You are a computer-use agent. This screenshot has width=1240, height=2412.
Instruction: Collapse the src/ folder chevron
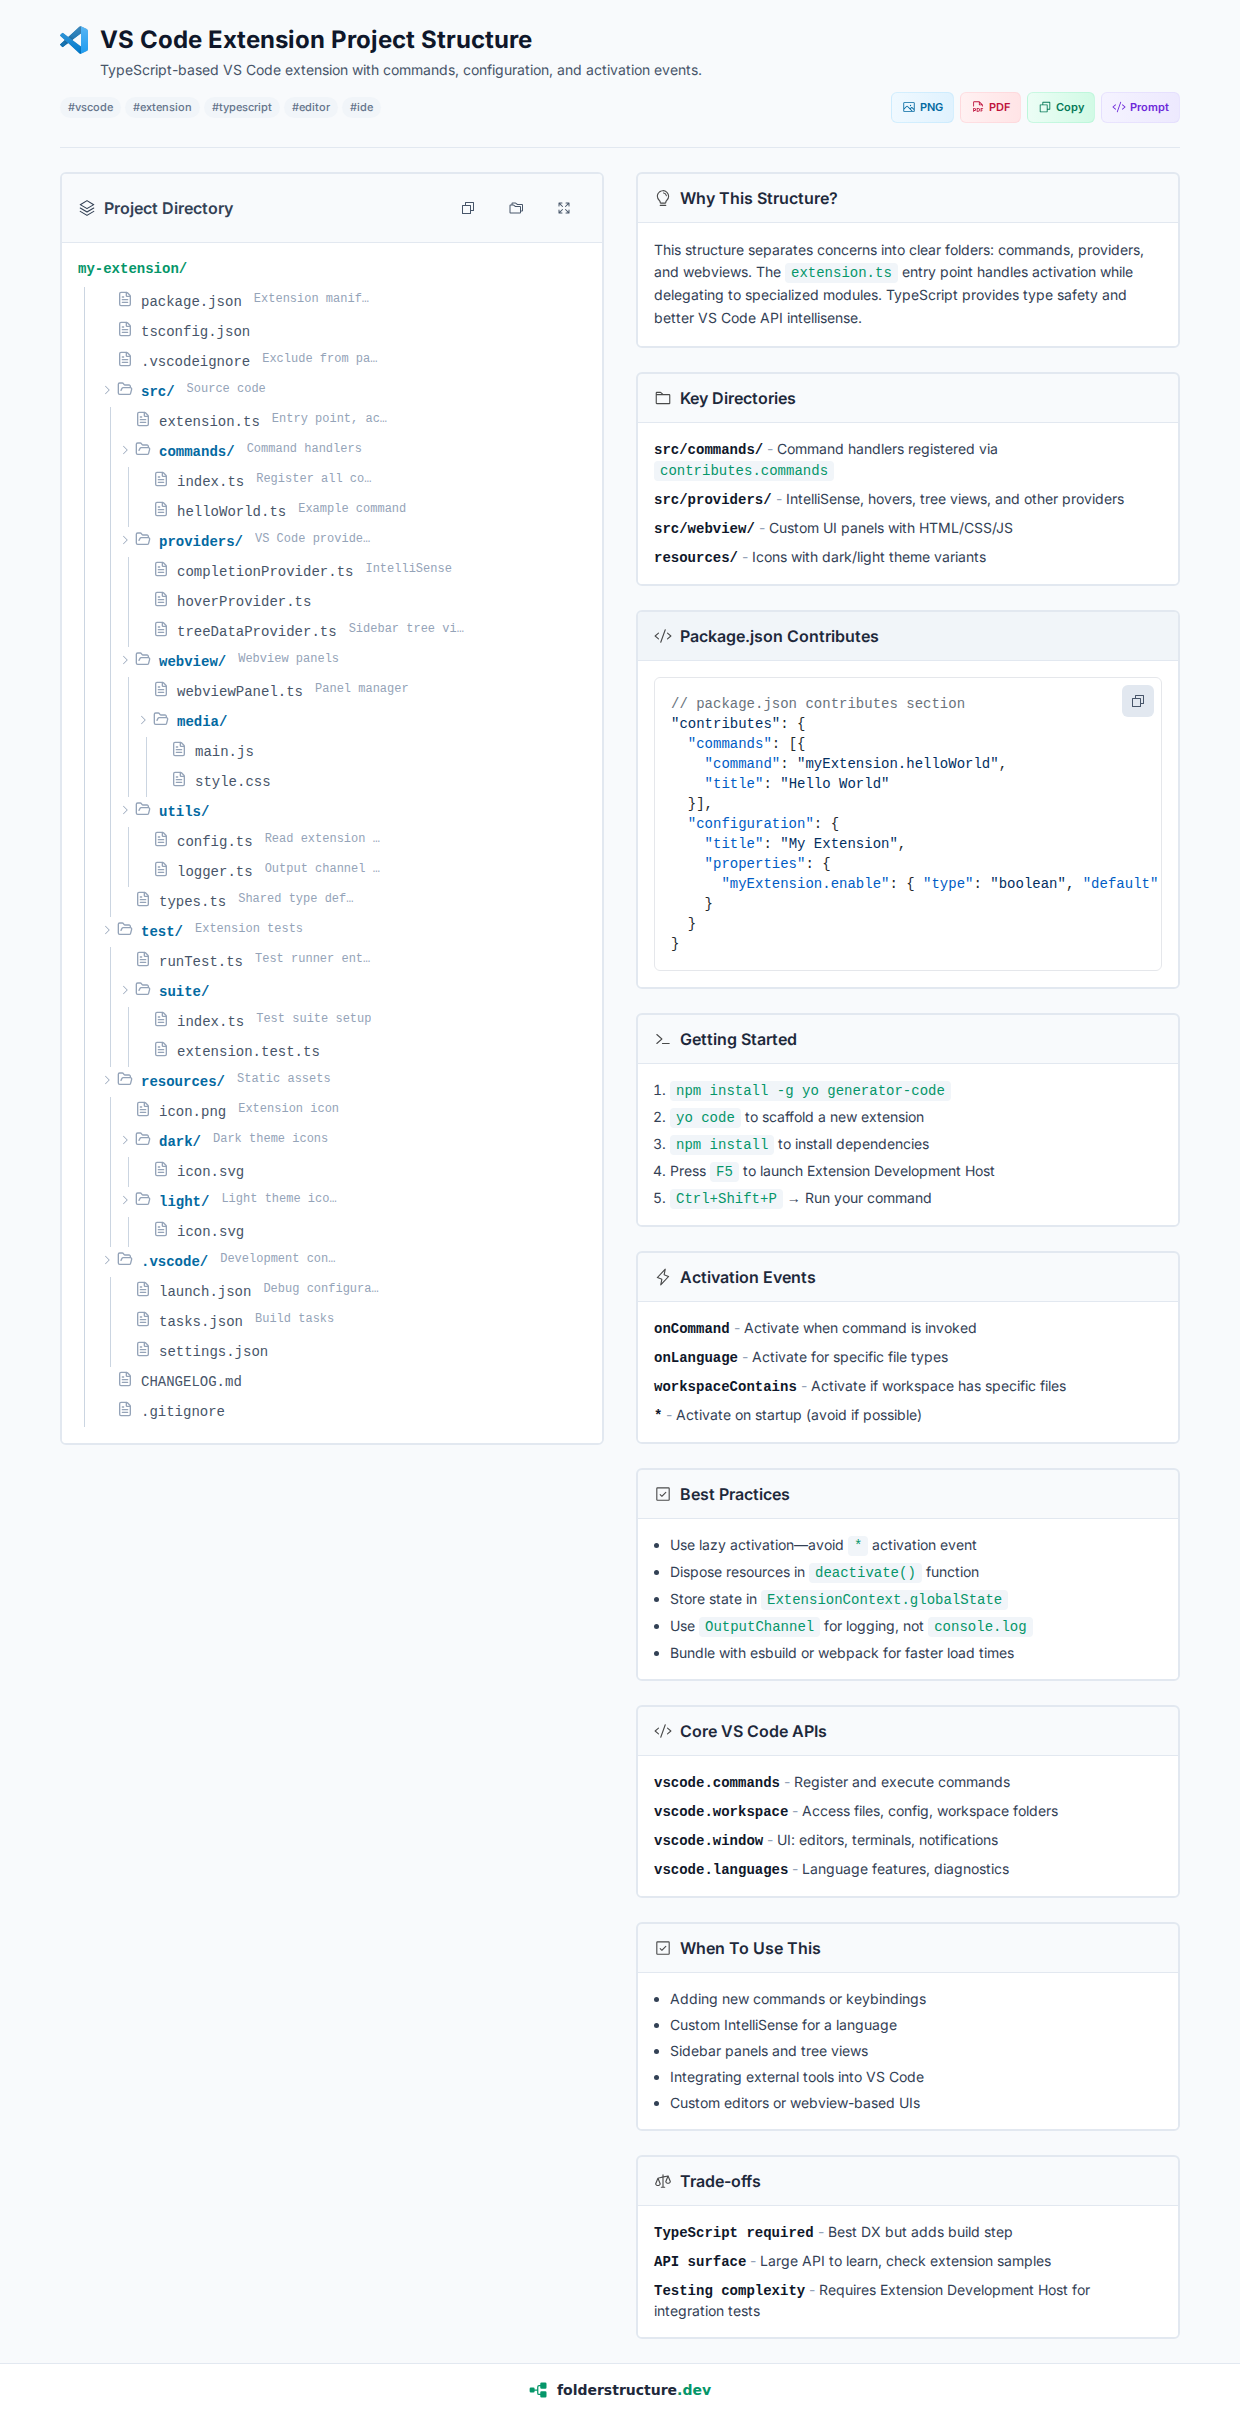(107, 390)
